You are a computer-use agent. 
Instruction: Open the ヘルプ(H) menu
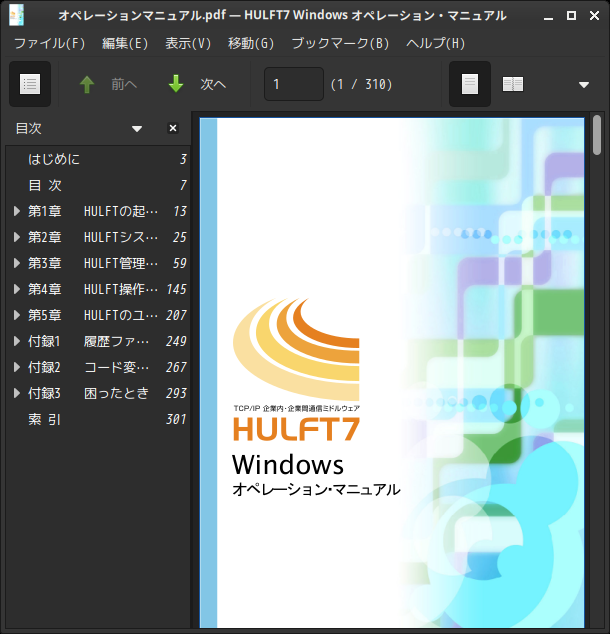(435, 43)
